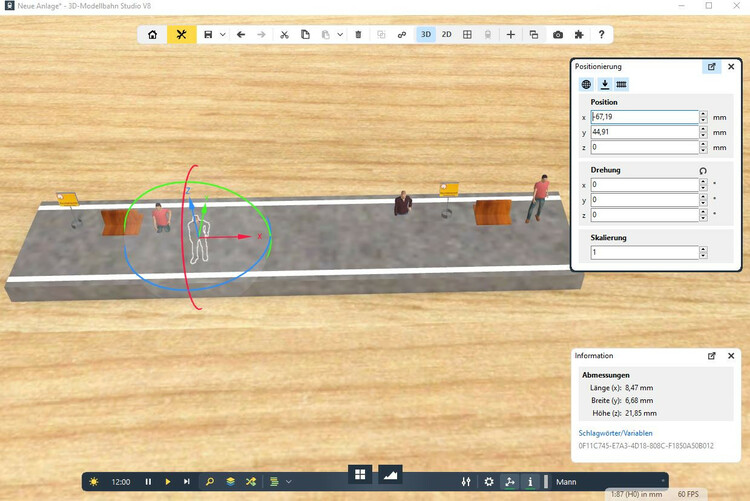This screenshot has height=501, width=750.
Task: Click the drop to ground icon
Action: pyautogui.click(x=605, y=84)
